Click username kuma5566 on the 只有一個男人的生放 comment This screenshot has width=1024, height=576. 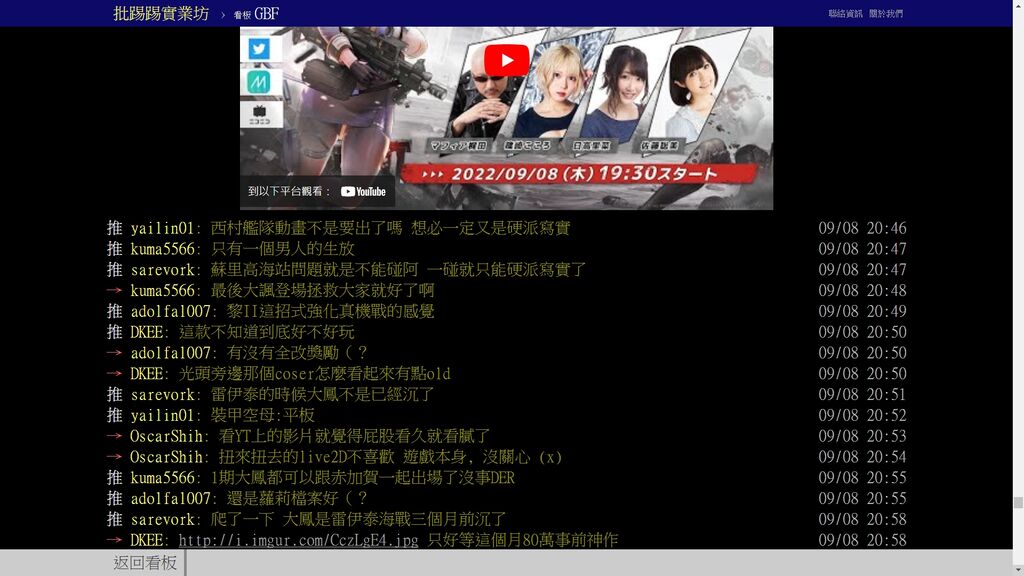tap(162, 249)
